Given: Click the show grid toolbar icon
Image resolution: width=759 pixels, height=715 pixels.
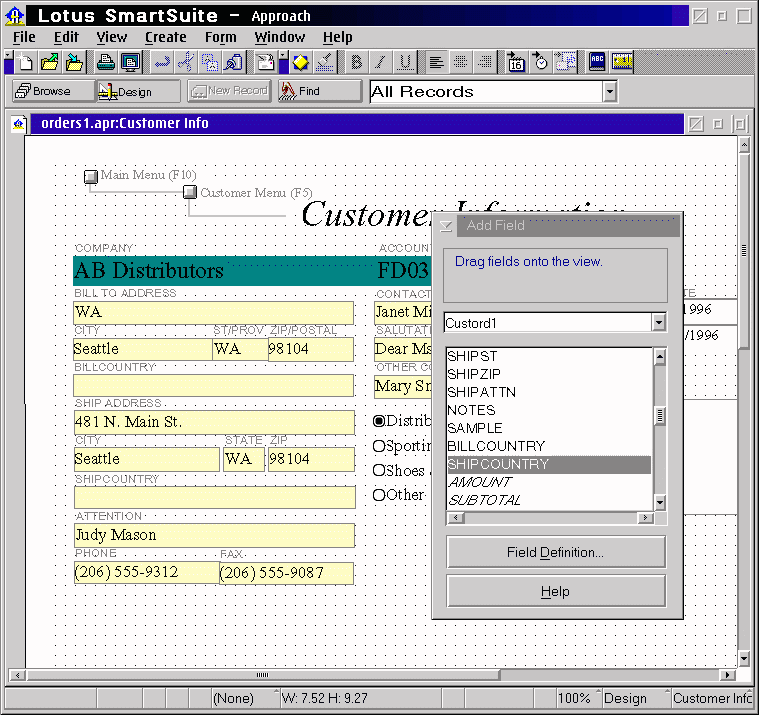Looking at the screenshot, I should click(565, 62).
